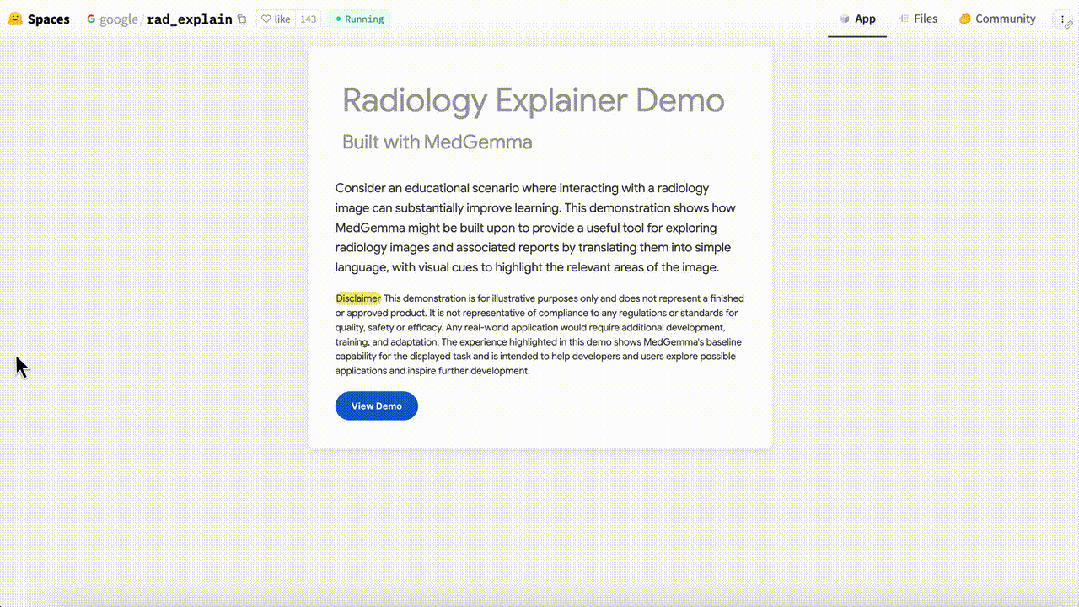Open the Spaces home link
The image size is (1079, 607).
[x=48, y=19]
